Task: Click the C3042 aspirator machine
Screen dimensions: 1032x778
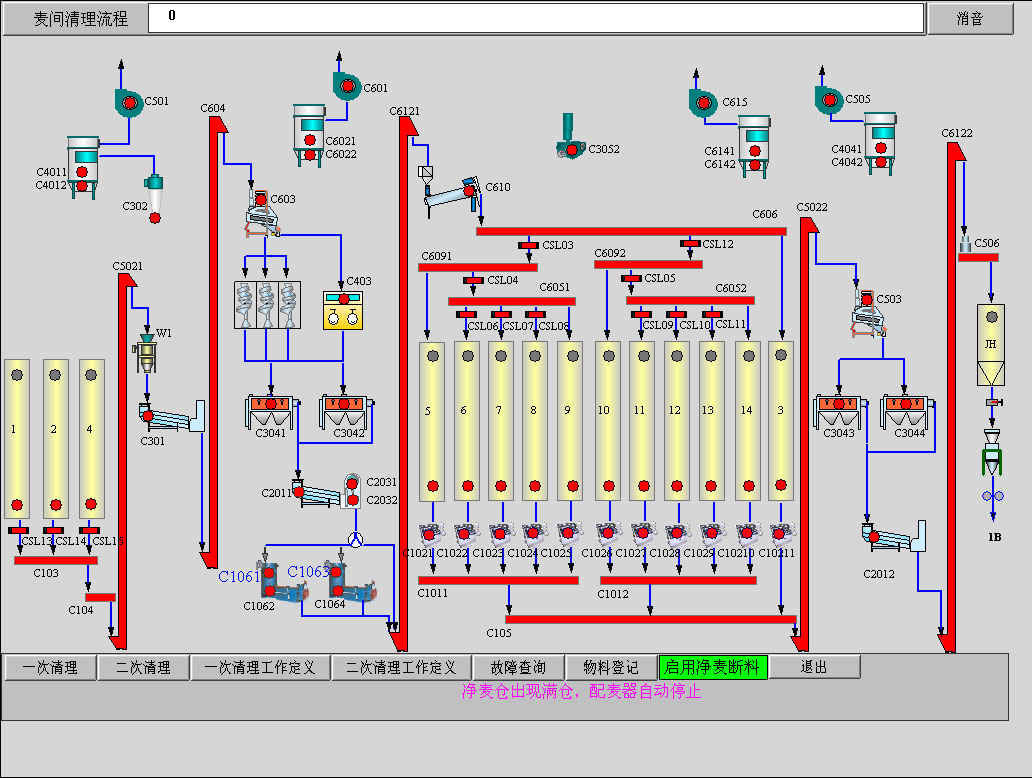Action: pos(345,411)
